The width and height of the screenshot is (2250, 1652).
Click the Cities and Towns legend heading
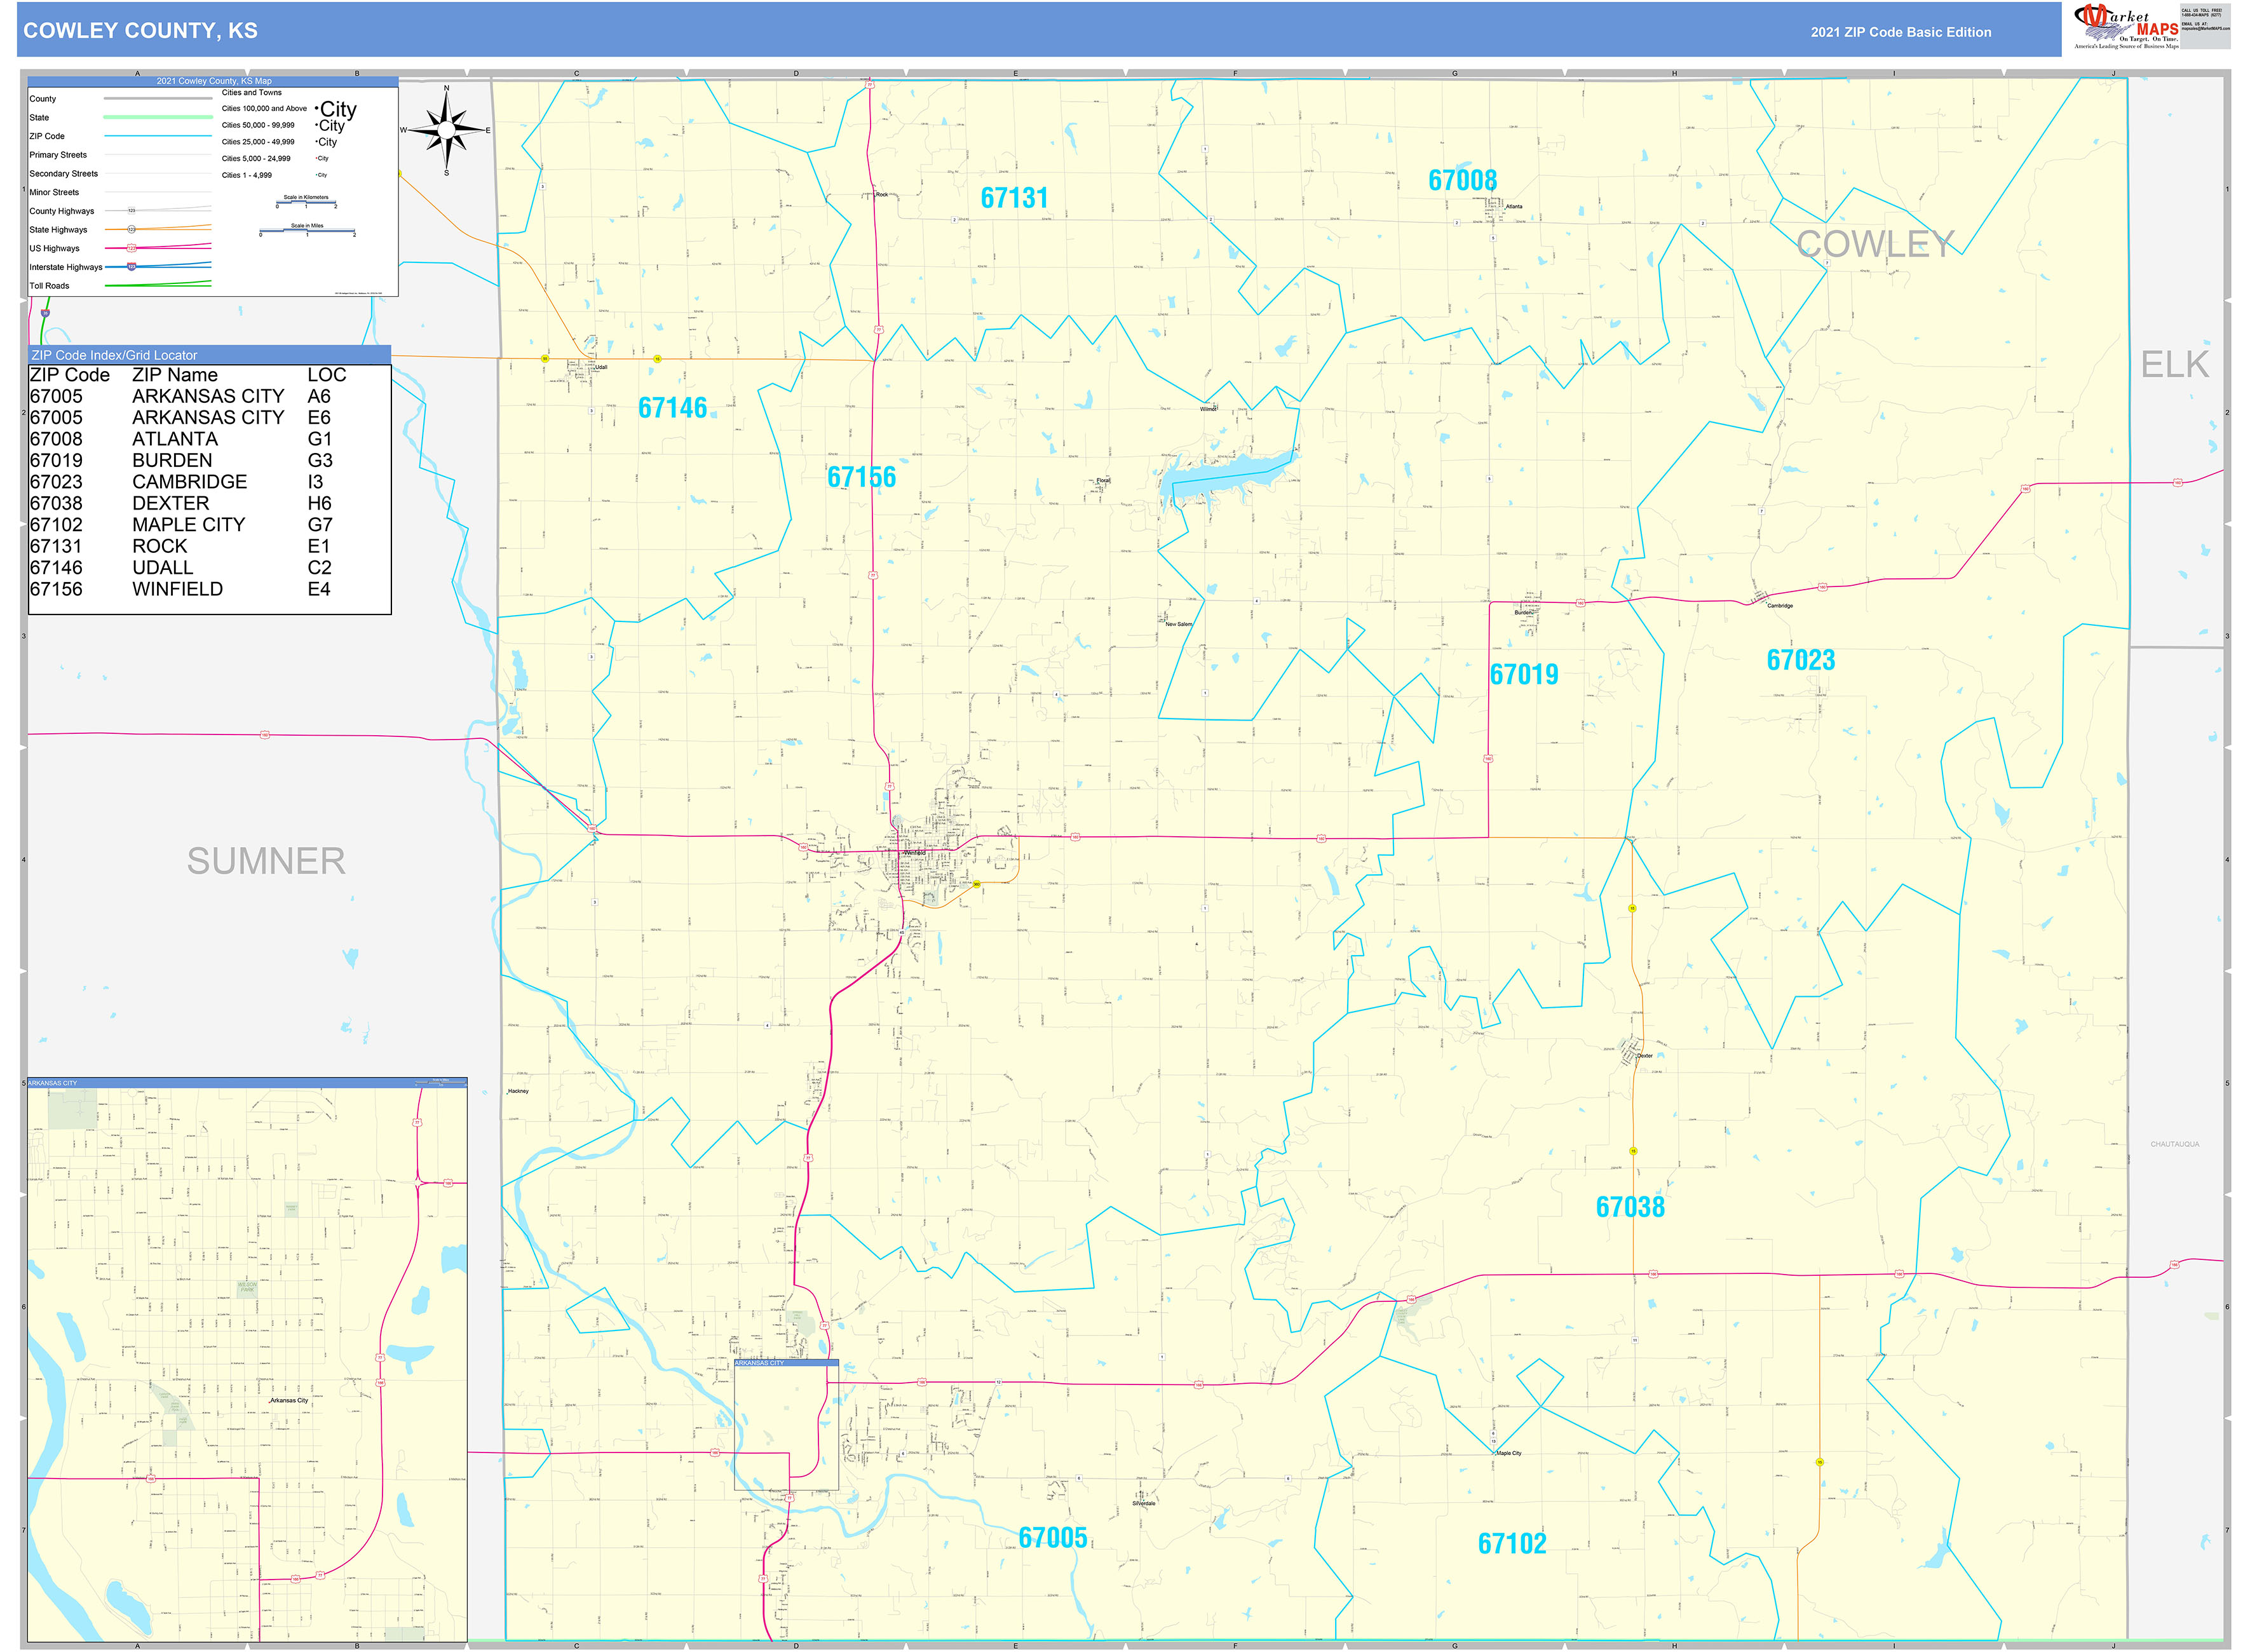pos(252,92)
